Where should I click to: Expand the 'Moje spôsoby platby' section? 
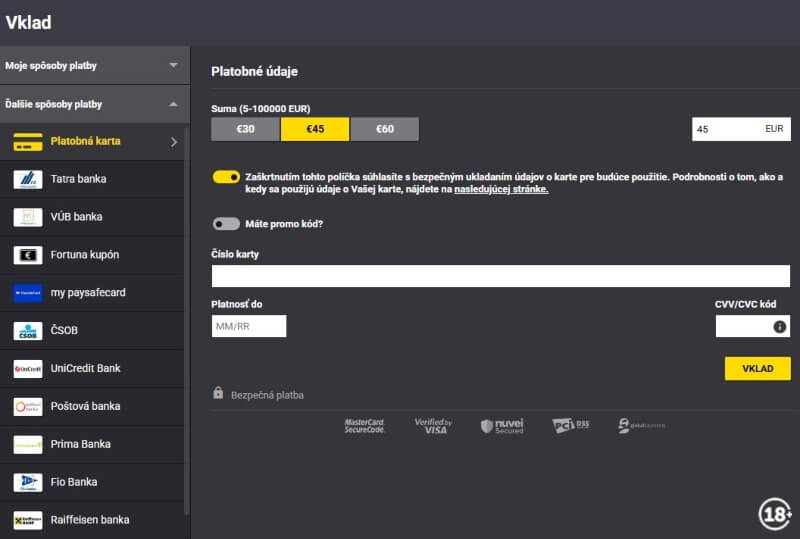pyautogui.click(x=173, y=66)
